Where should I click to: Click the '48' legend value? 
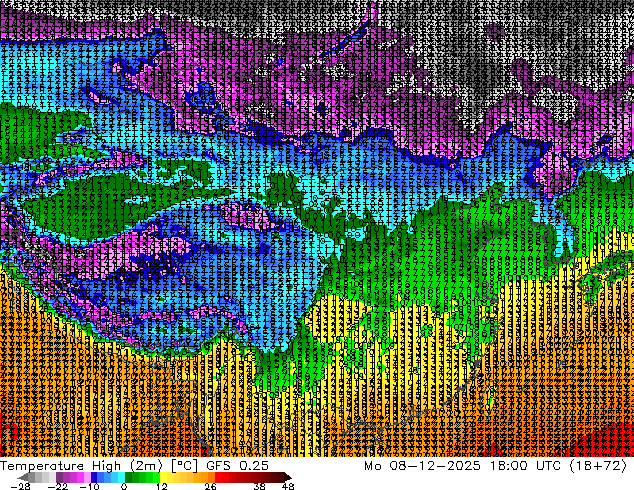tap(288, 486)
